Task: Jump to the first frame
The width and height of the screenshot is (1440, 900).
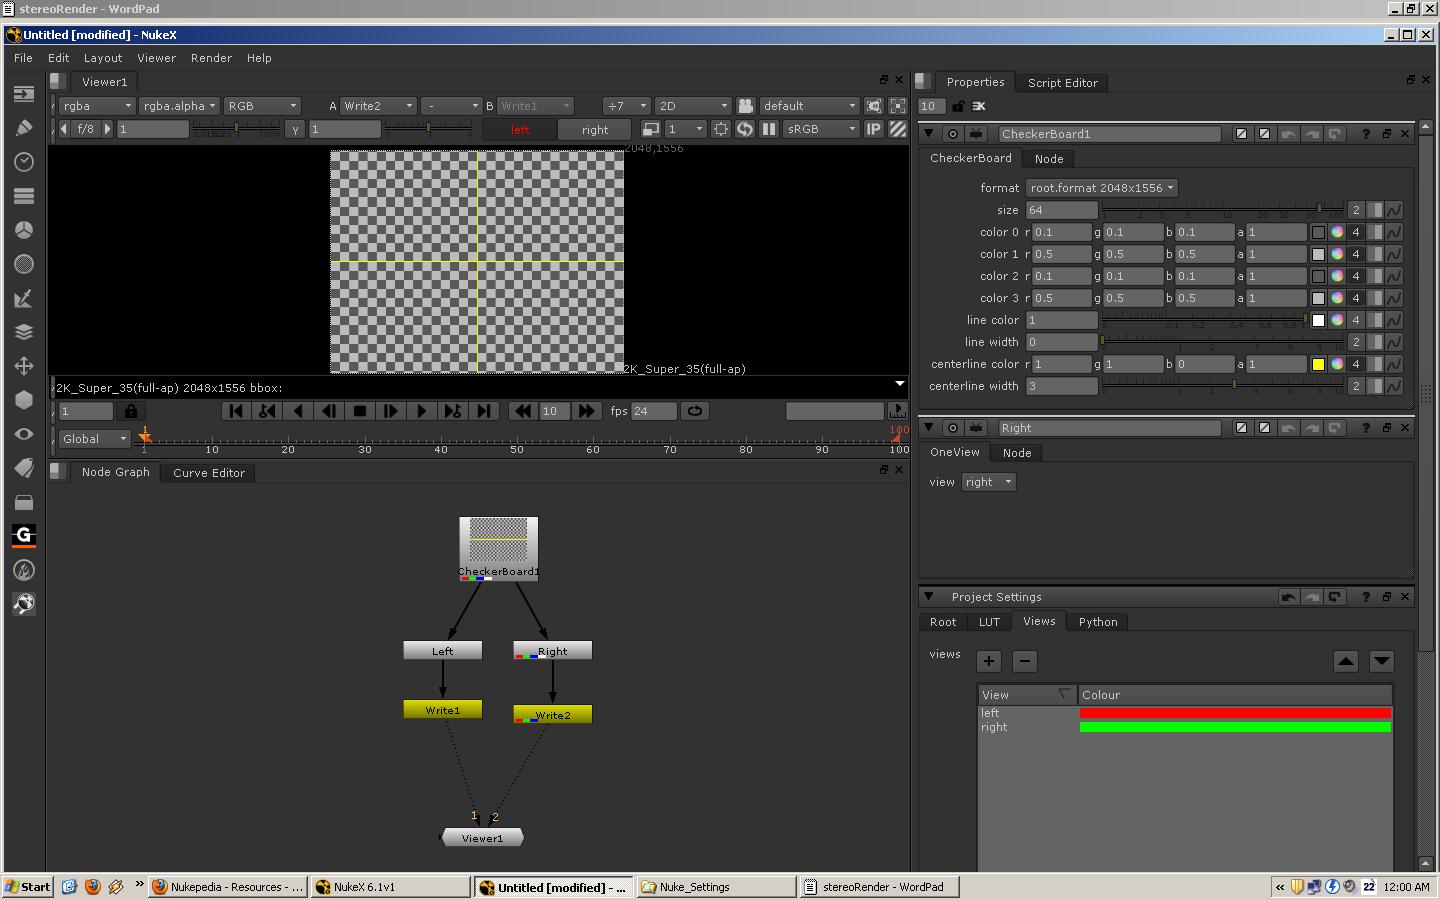Action: [236, 411]
